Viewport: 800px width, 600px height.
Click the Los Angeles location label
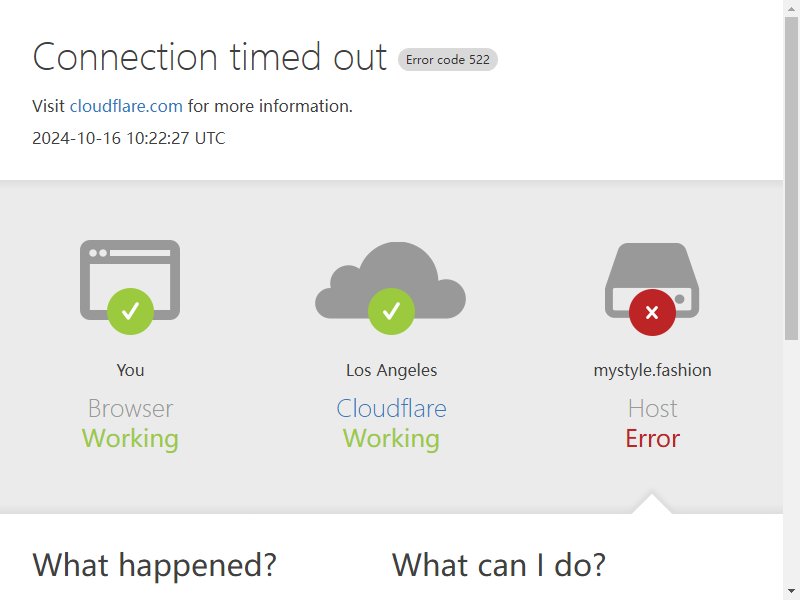click(x=391, y=370)
